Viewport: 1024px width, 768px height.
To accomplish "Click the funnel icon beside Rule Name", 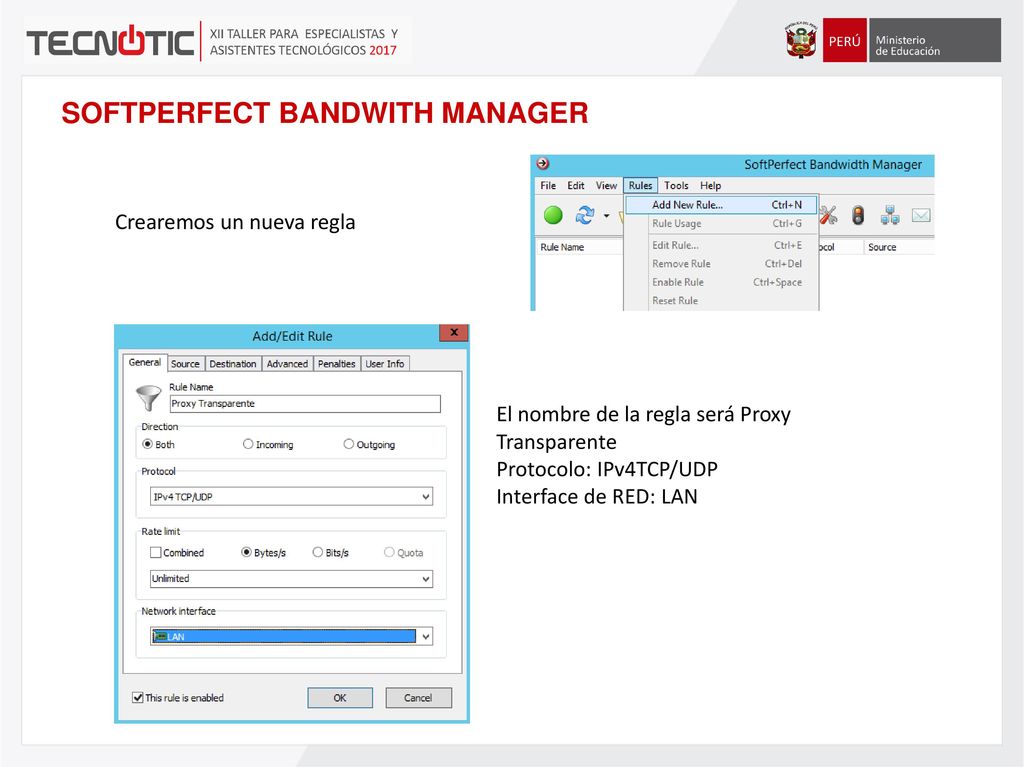I will (x=148, y=398).
